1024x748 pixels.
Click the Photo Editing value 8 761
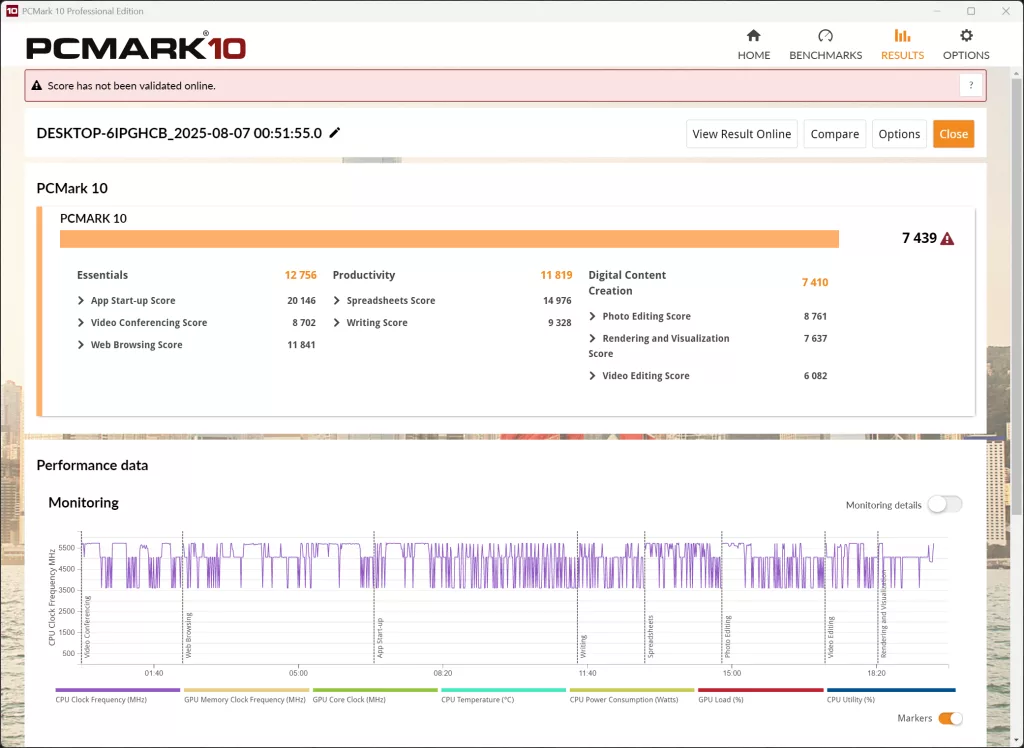coord(815,316)
